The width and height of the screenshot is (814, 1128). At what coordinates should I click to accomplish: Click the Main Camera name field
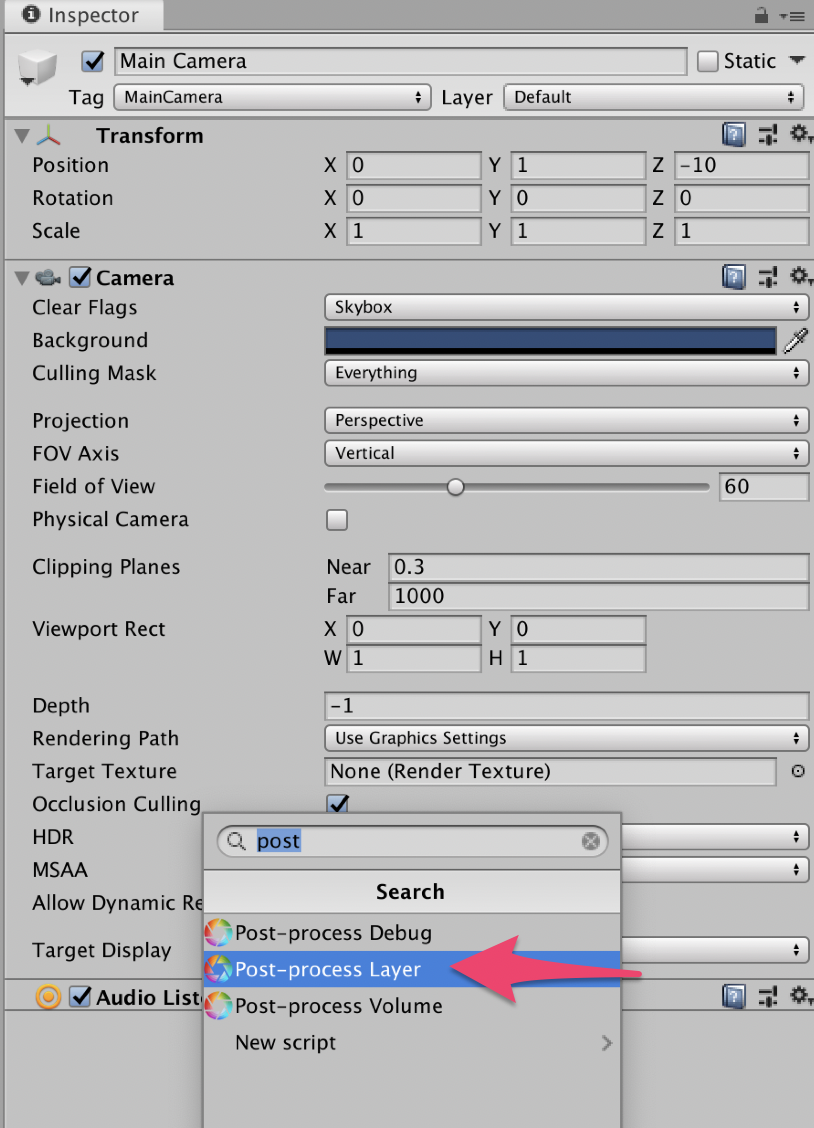point(401,61)
